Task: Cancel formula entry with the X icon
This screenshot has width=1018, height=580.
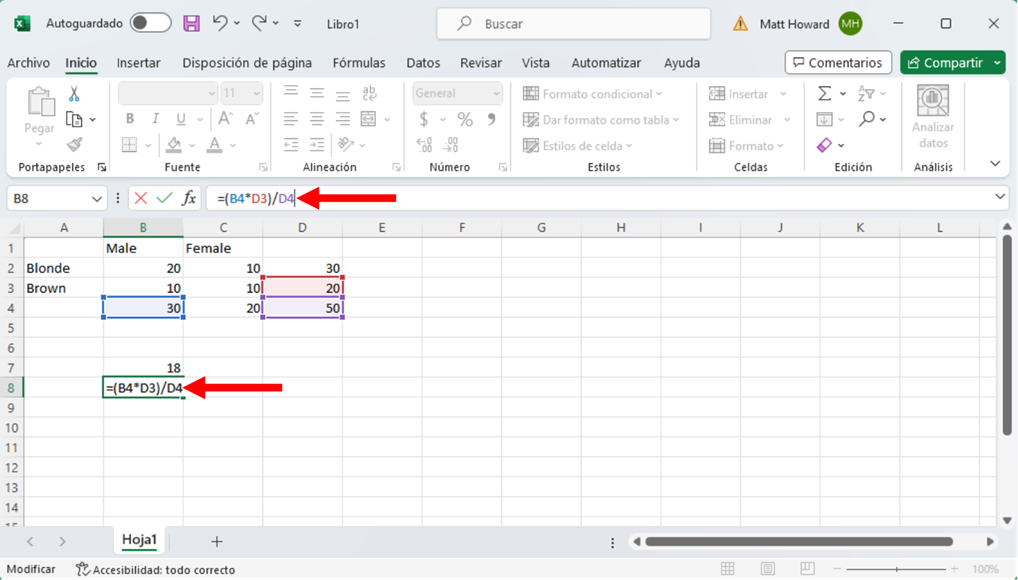Action: click(x=141, y=198)
